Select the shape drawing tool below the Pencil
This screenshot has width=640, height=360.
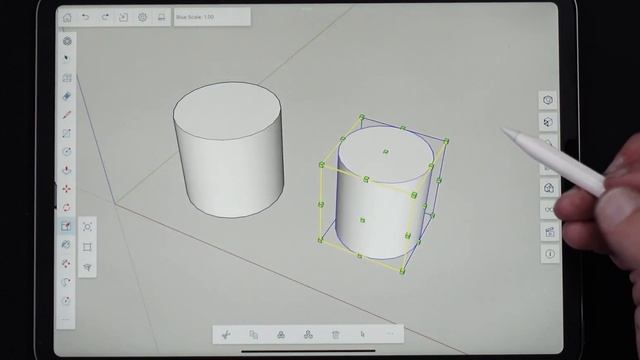(67, 133)
